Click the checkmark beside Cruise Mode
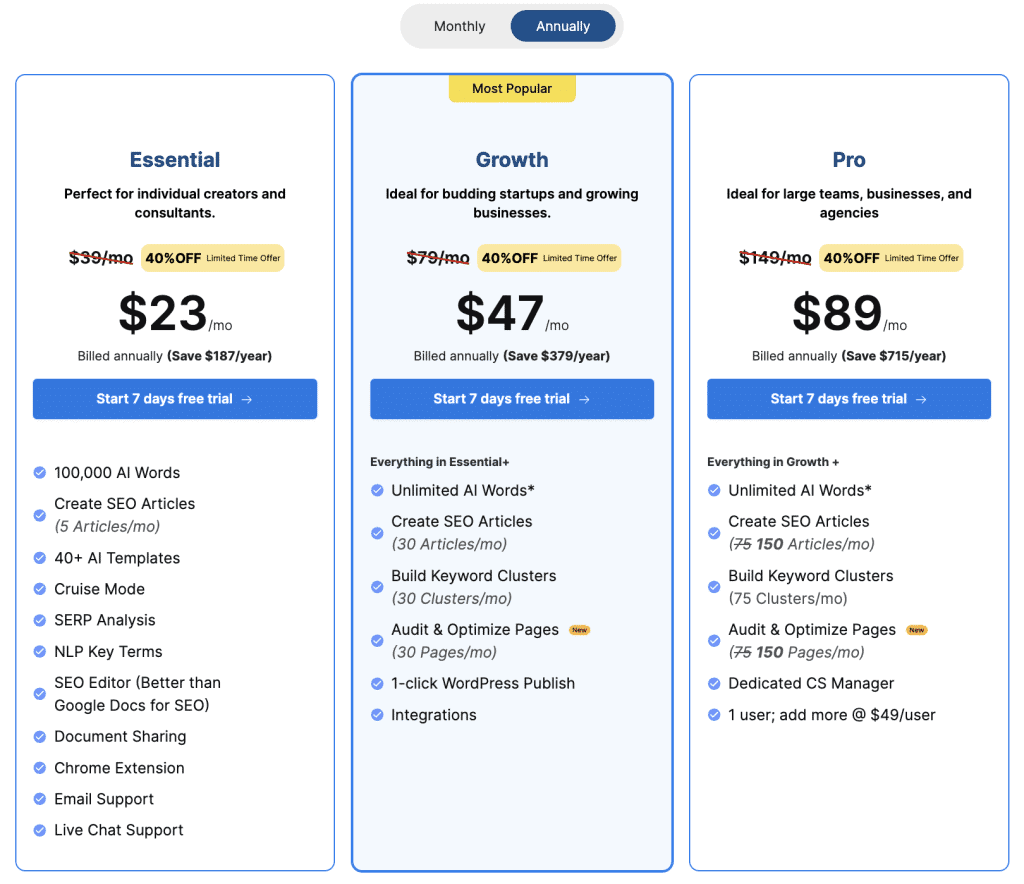1024x884 pixels. pyautogui.click(x=40, y=589)
